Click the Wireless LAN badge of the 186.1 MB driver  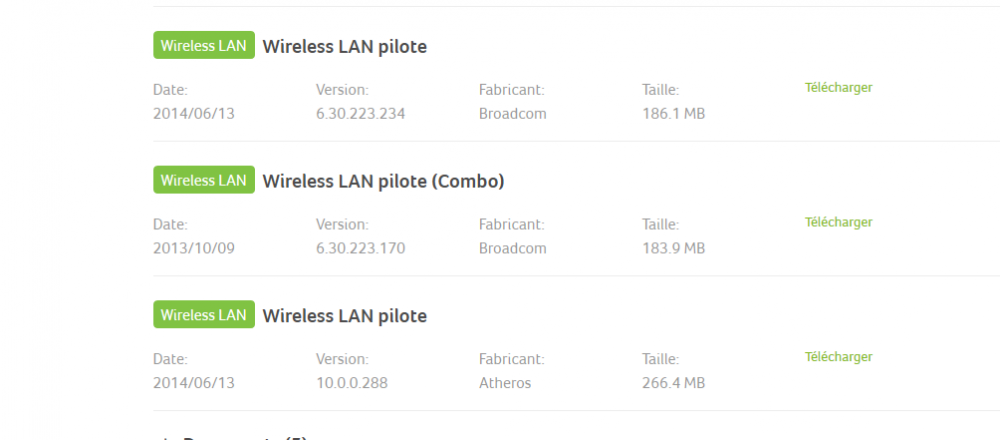tap(204, 46)
